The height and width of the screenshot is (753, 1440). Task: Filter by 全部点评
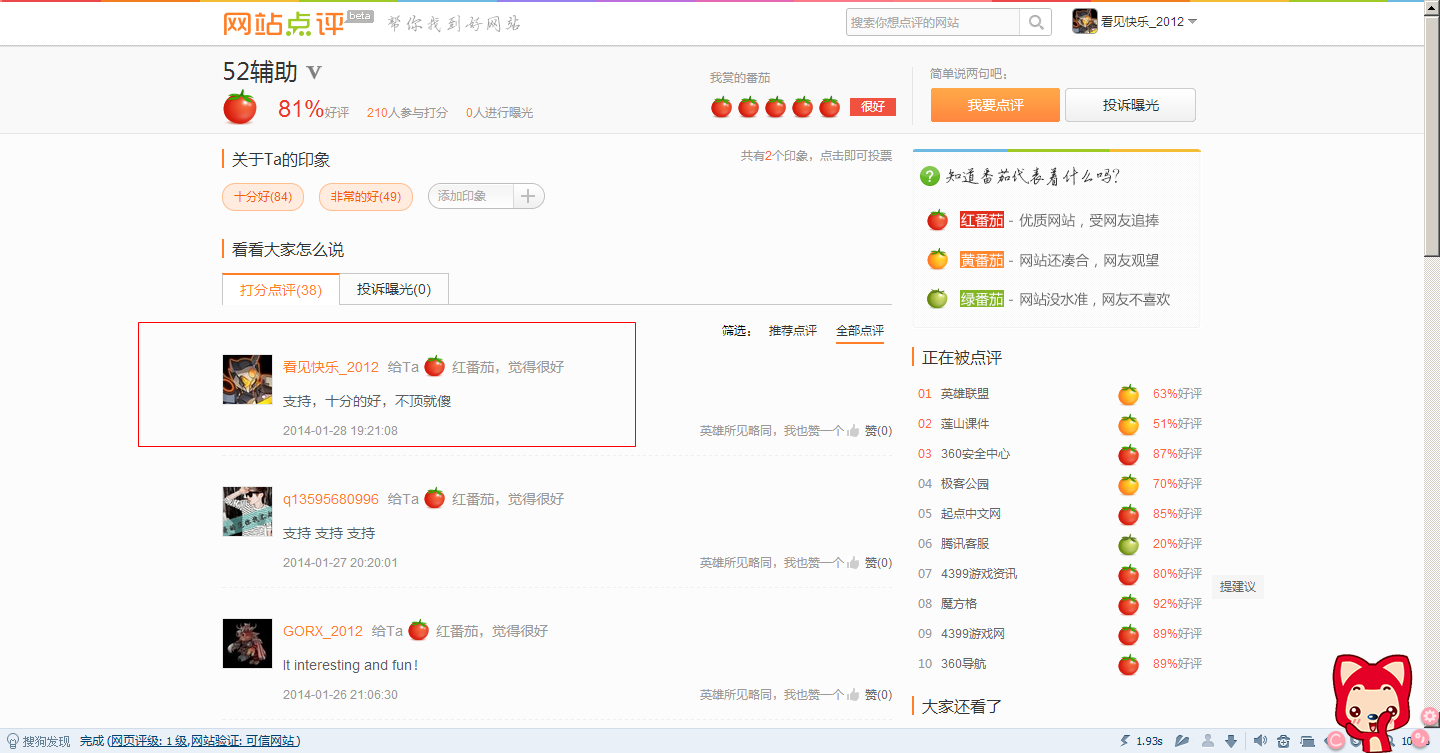click(860, 331)
